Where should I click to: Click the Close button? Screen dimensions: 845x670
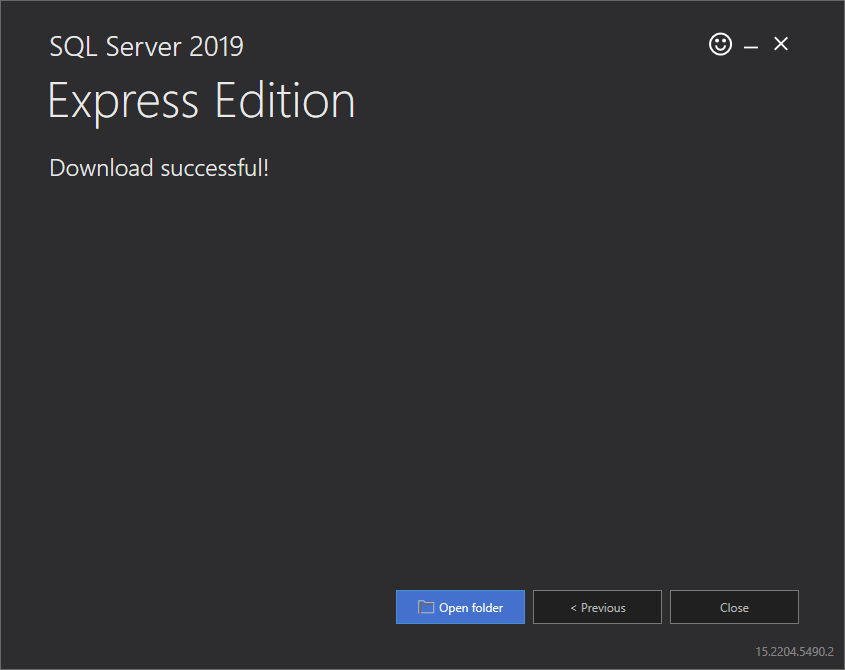pos(734,607)
